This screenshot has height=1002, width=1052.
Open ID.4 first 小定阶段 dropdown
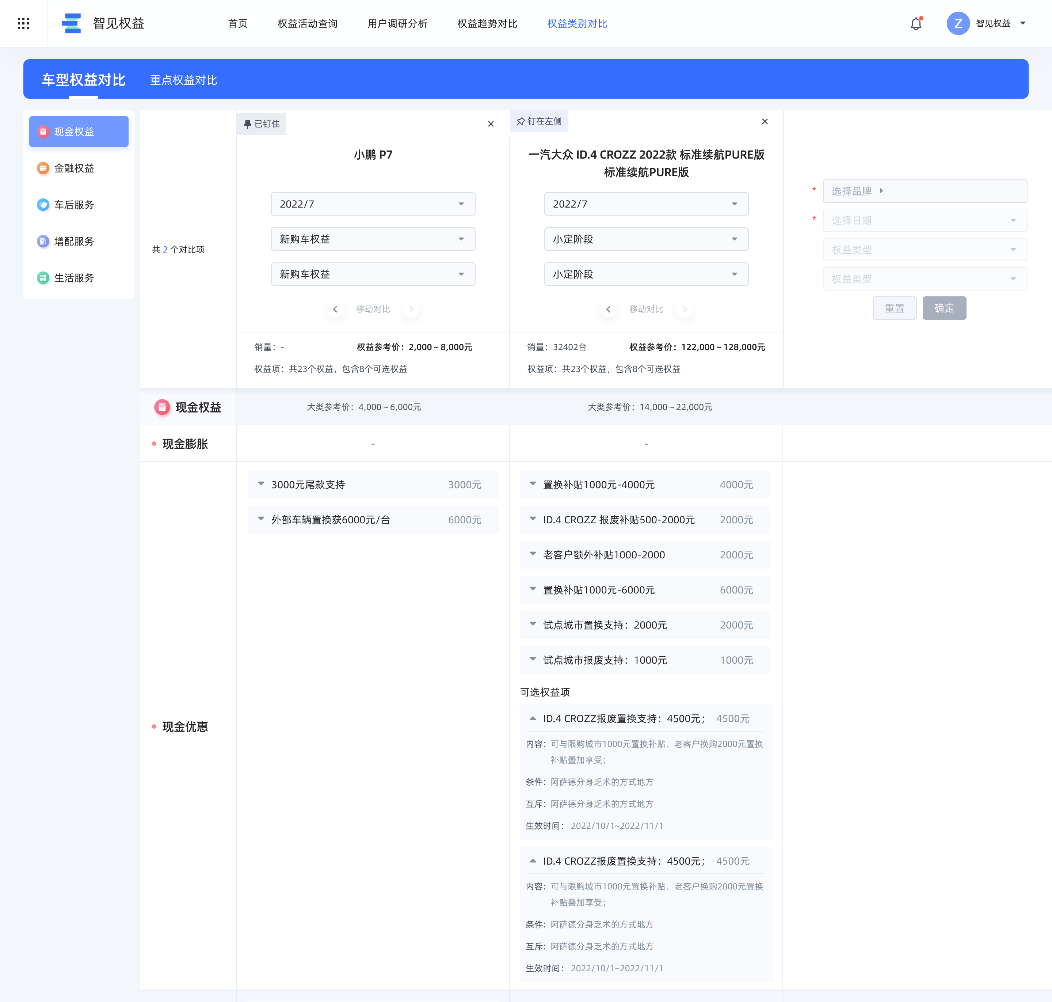[x=646, y=239]
